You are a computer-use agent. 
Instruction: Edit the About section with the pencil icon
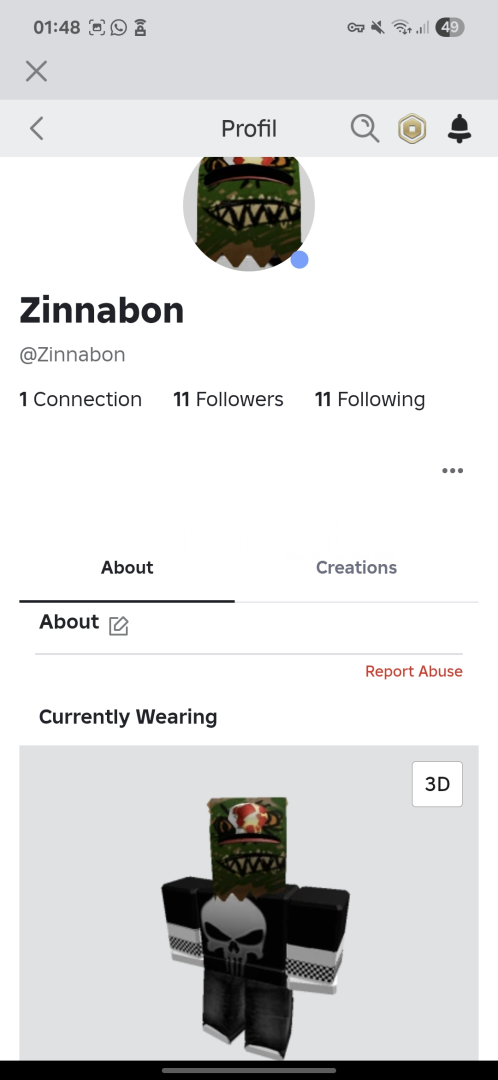pos(118,625)
